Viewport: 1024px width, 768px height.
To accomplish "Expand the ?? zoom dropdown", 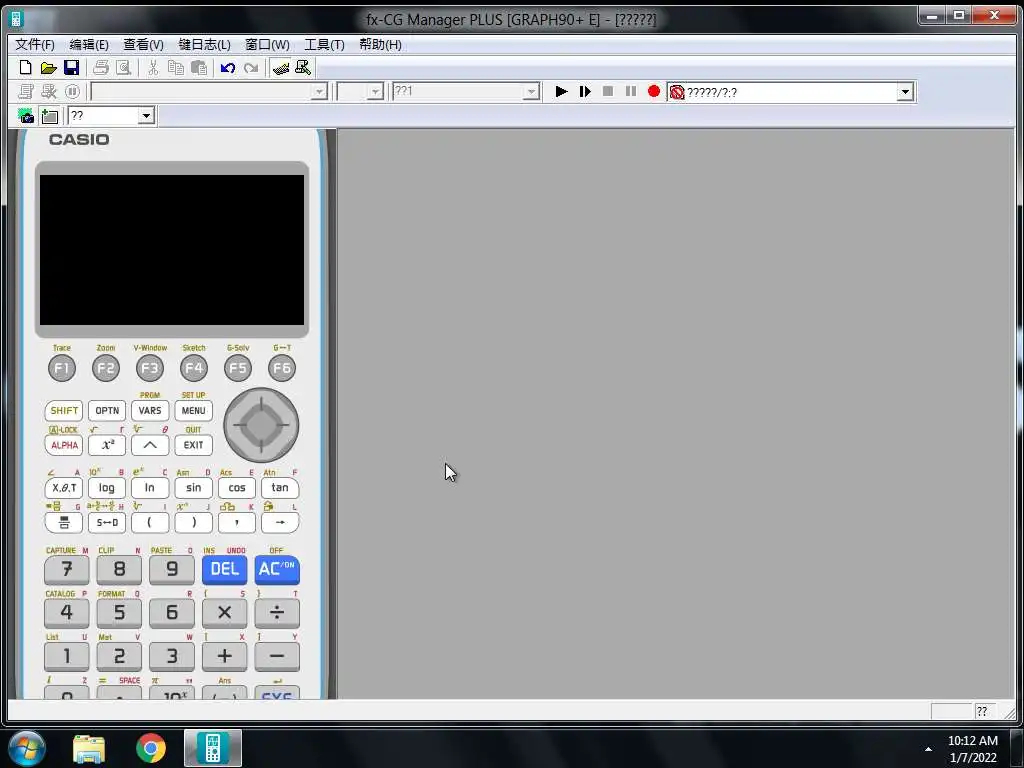I will tap(146, 116).
